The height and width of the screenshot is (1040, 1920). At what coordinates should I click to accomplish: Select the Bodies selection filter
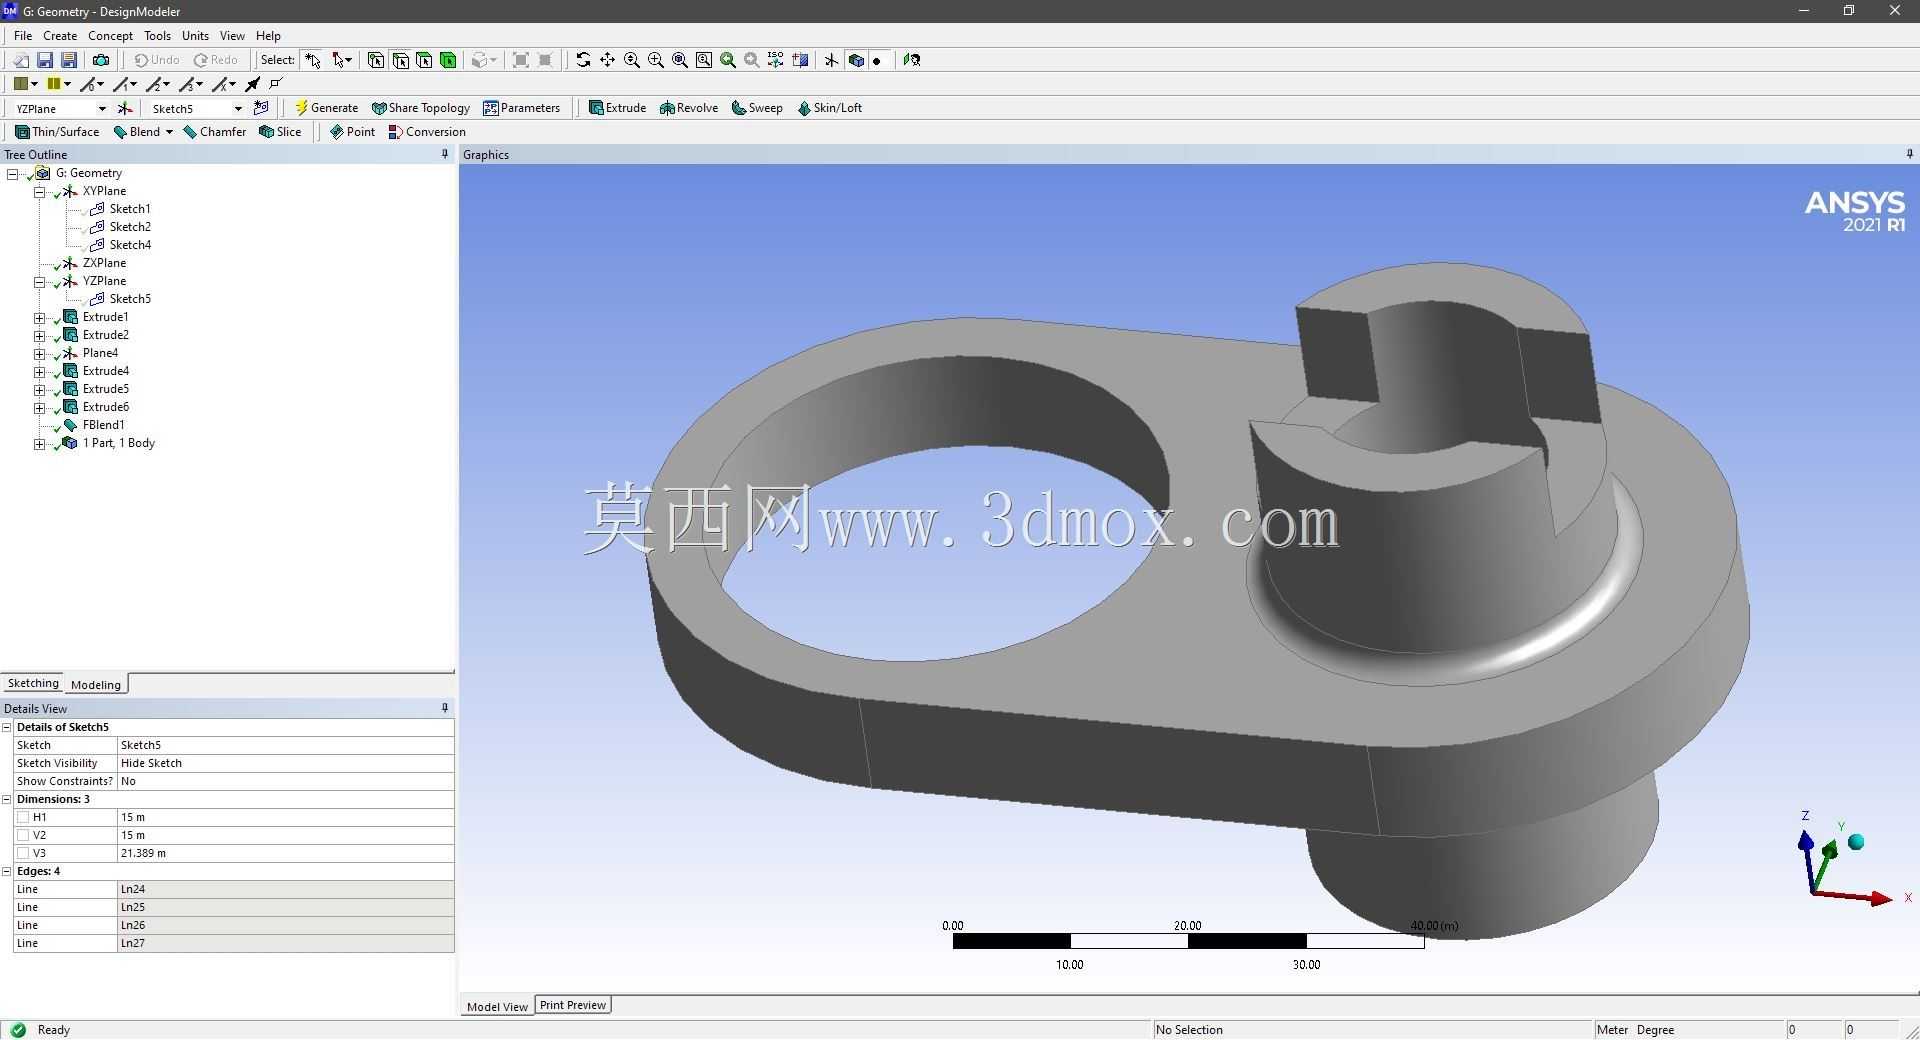[448, 60]
